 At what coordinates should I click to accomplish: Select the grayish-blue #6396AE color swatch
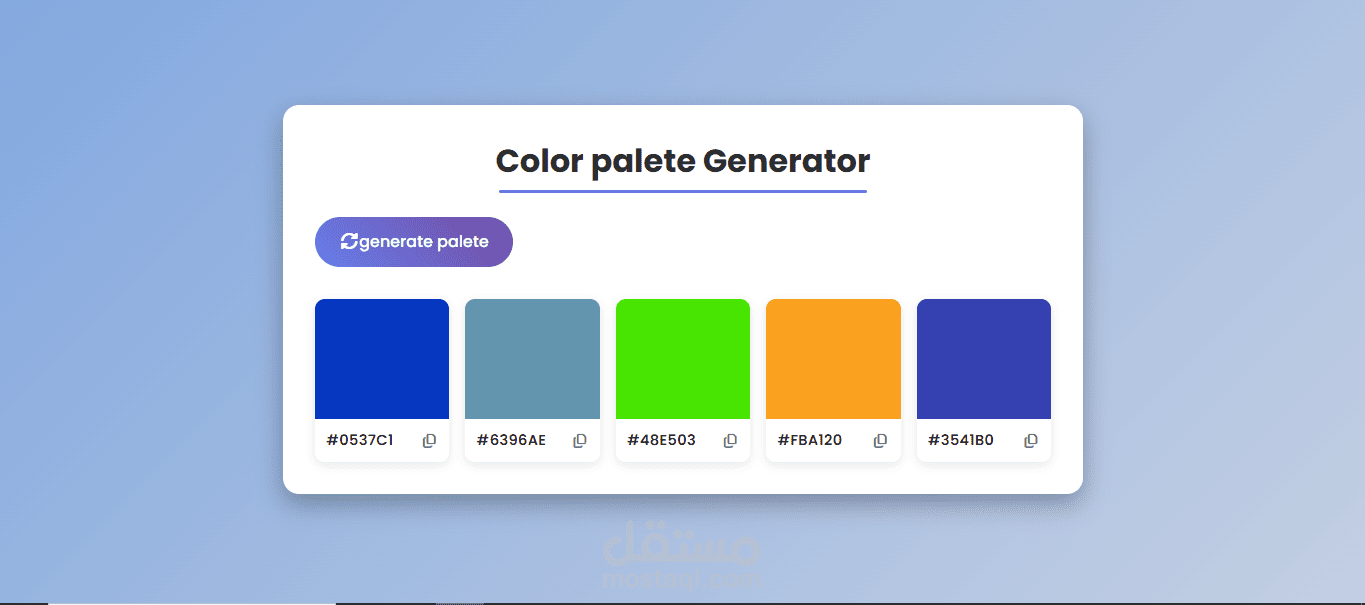tap(532, 358)
